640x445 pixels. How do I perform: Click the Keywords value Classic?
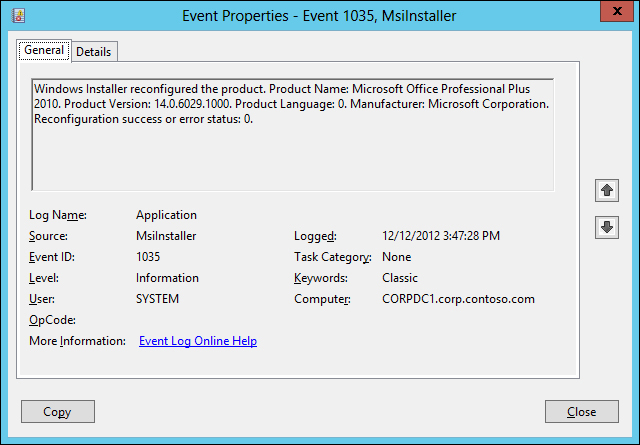(x=400, y=278)
